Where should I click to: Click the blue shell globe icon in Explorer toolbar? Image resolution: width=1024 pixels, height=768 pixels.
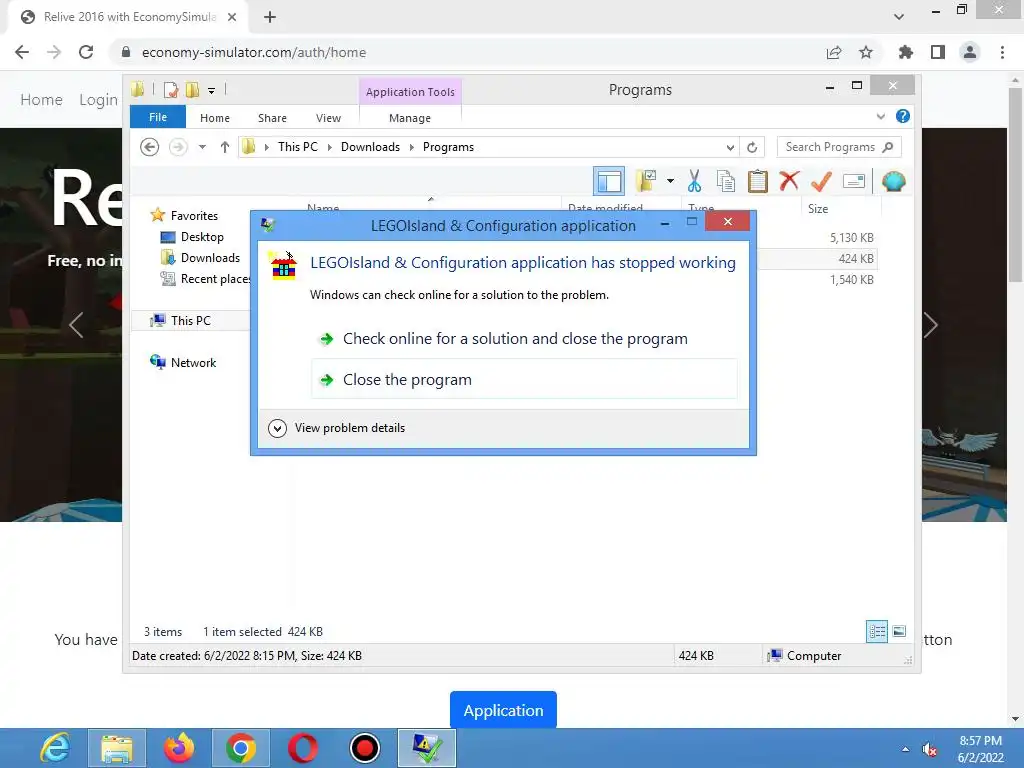click(893, 181)
